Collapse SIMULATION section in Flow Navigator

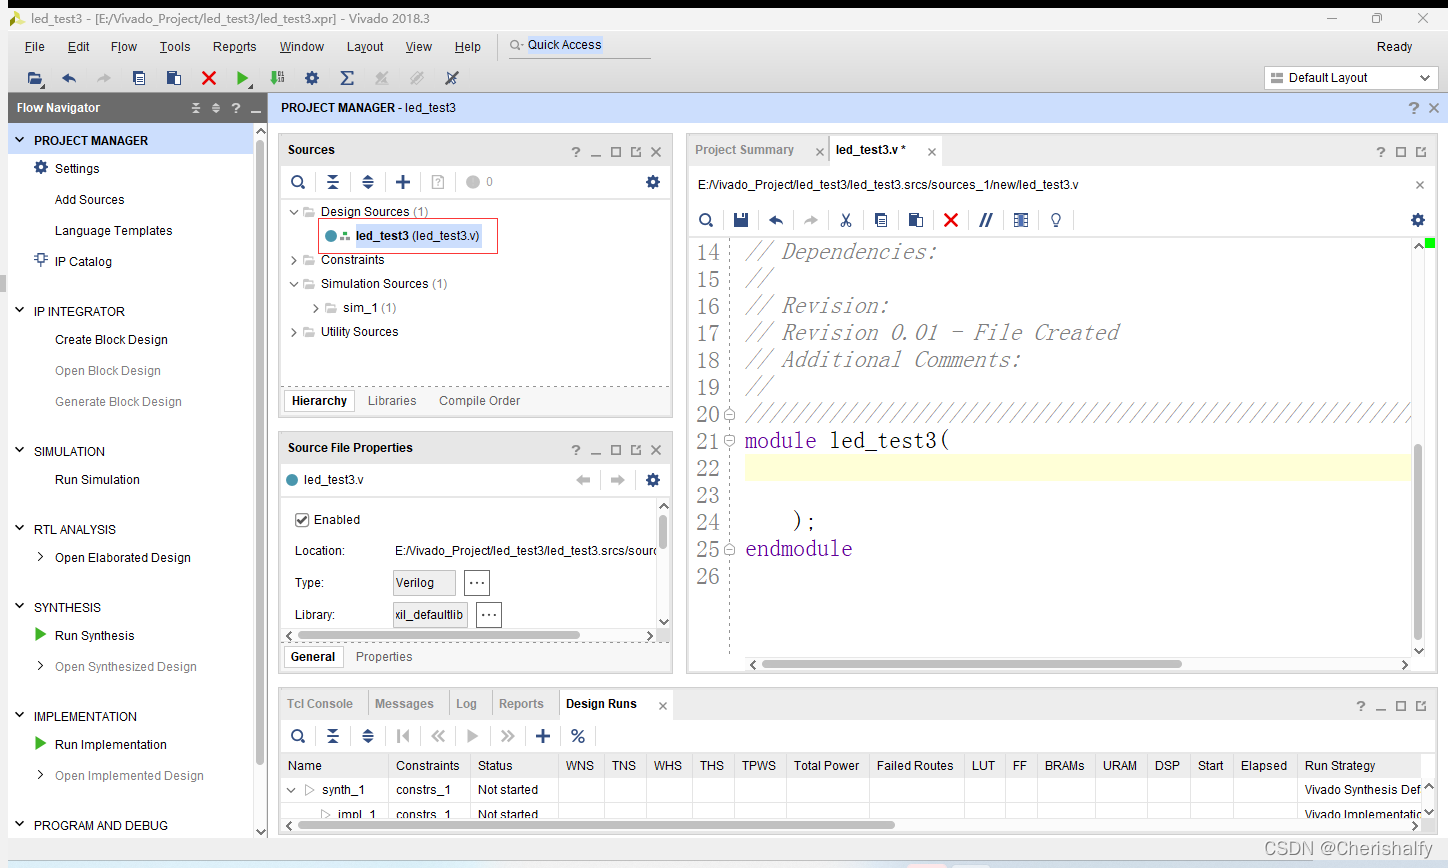(x=20, y=450)
